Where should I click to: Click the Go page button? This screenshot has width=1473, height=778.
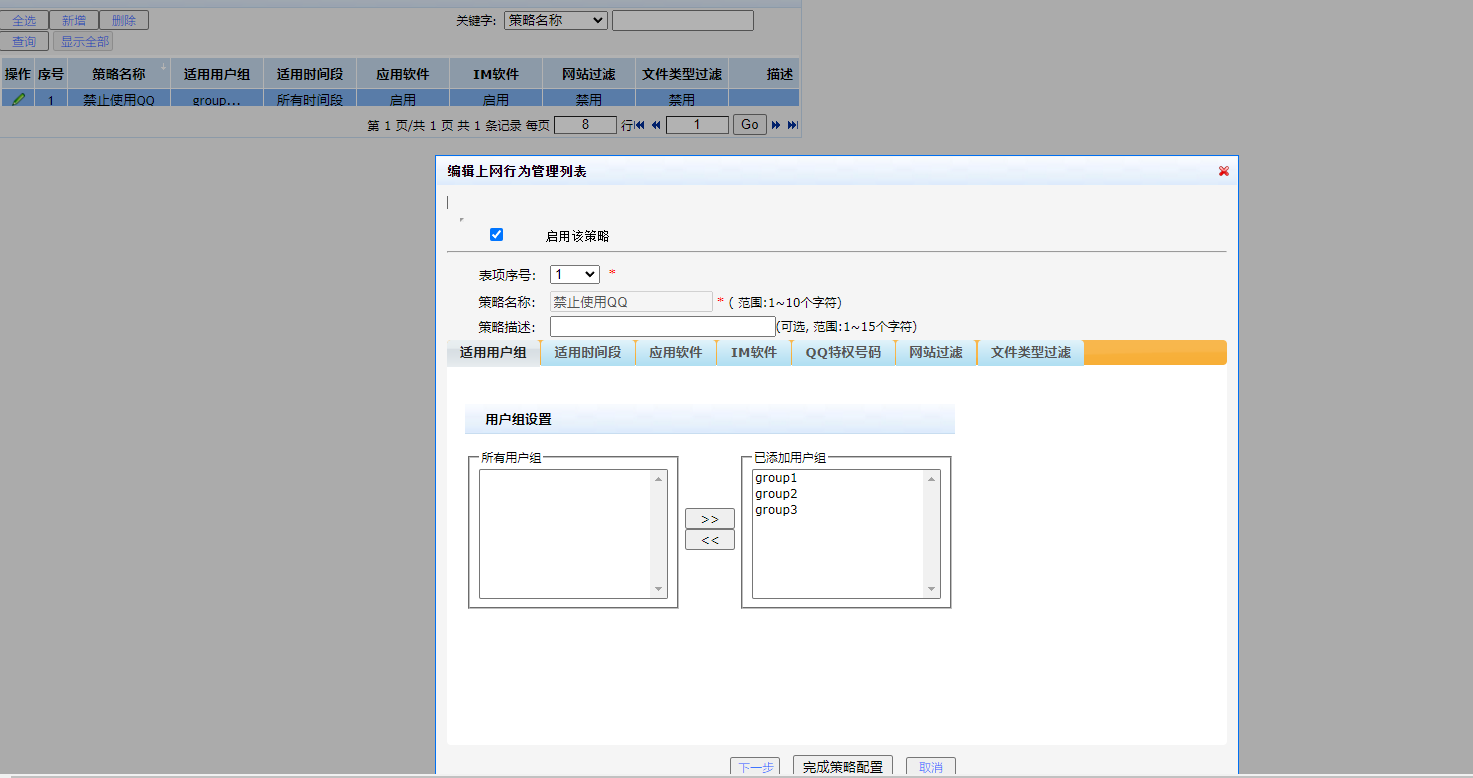click(x=749, y=125)
